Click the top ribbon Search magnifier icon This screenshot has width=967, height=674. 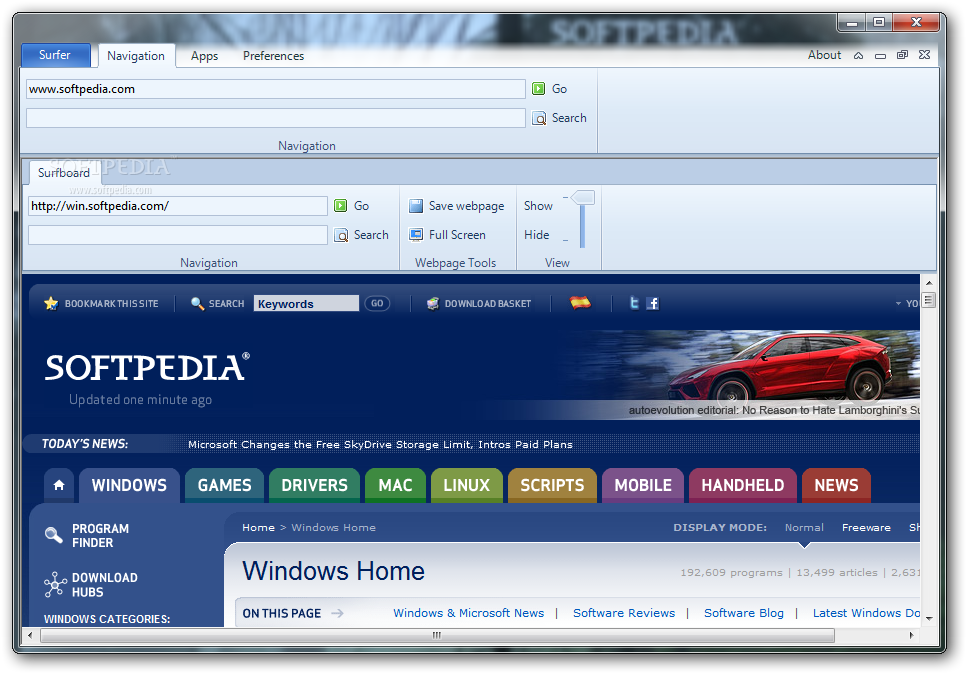coord(539,118)
